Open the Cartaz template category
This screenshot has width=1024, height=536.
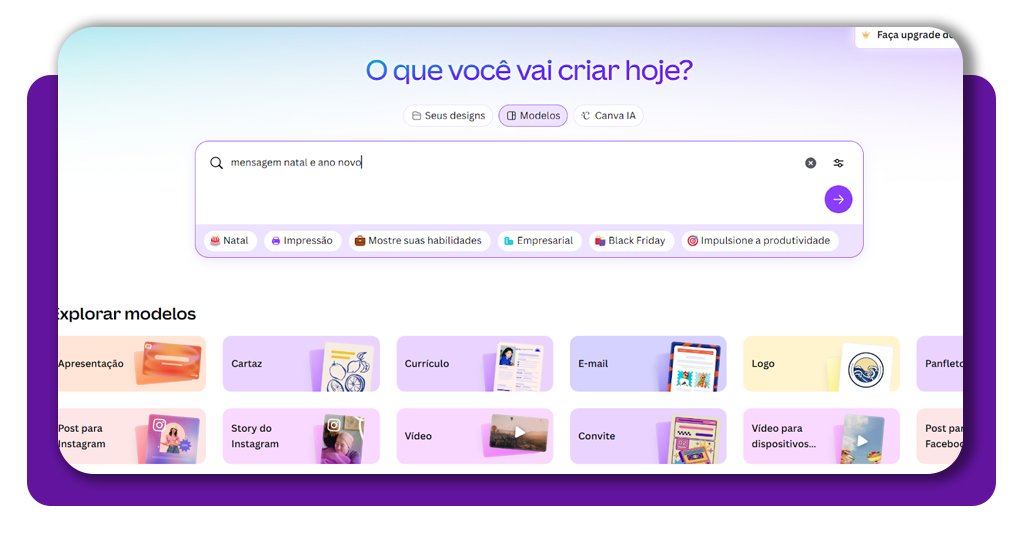pos(300,364)
